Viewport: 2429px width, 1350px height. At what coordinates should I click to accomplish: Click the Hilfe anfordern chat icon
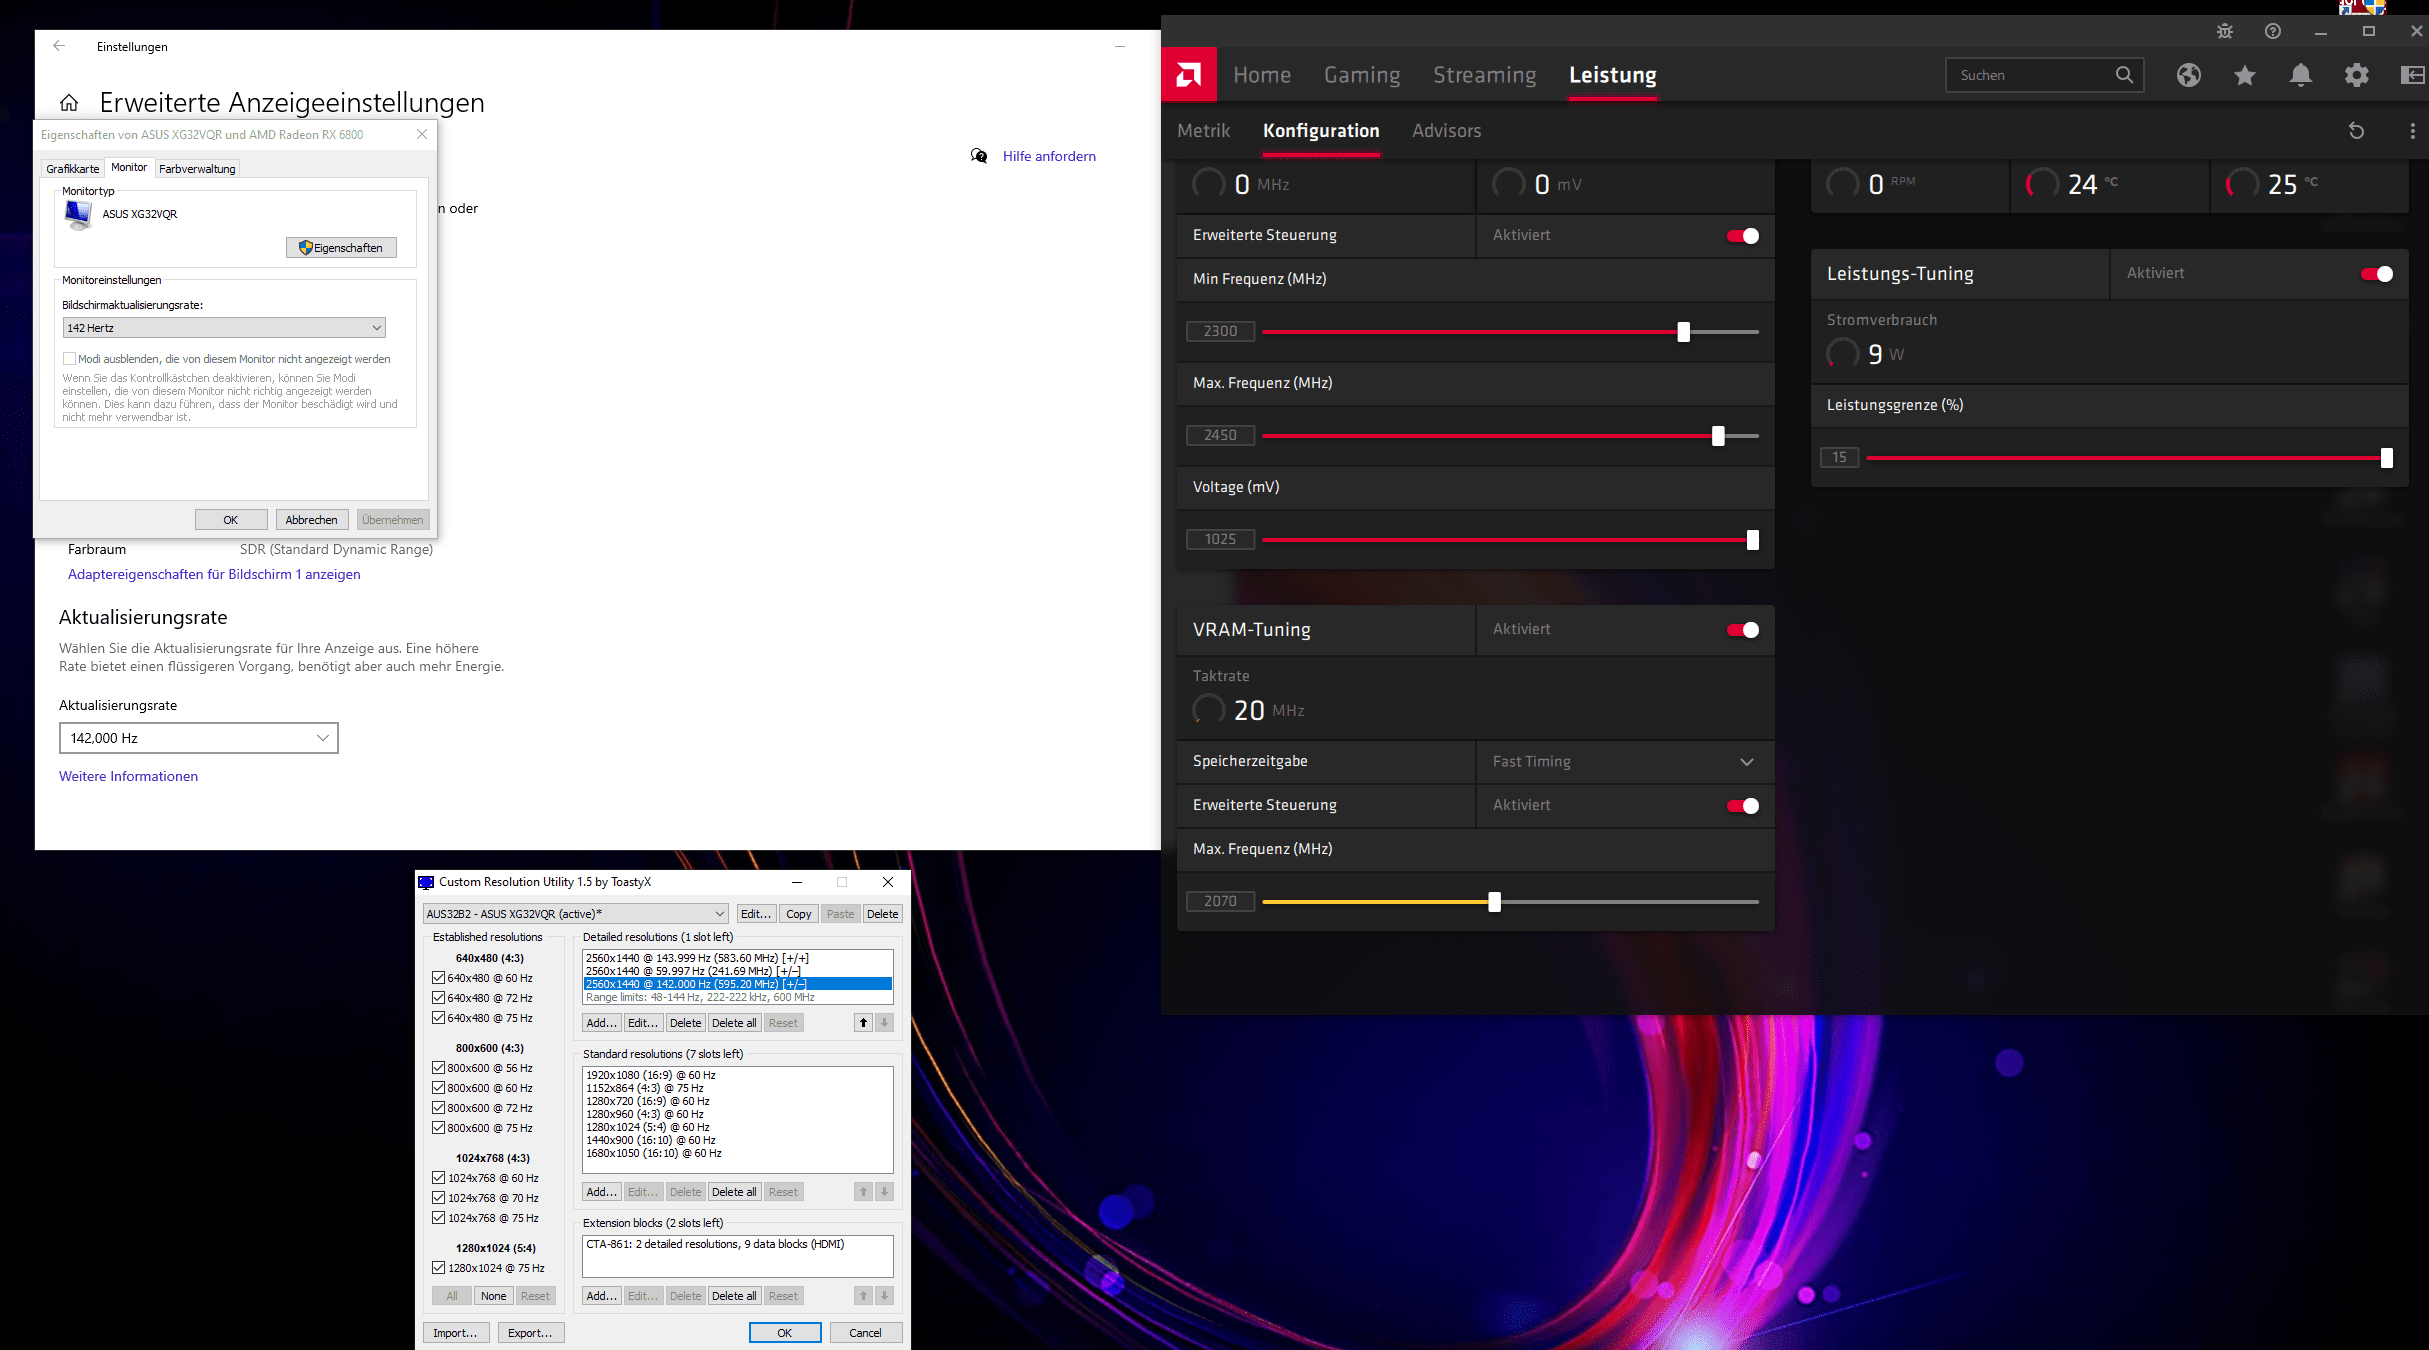(x=979, y=156)
